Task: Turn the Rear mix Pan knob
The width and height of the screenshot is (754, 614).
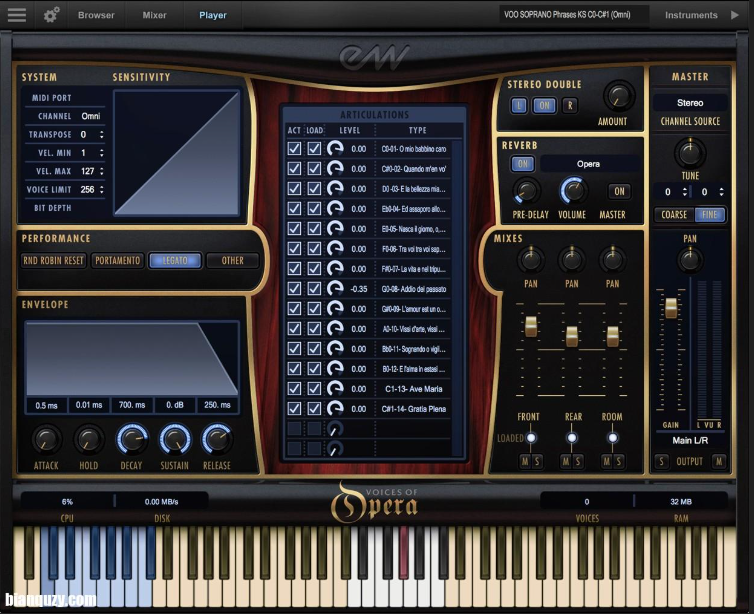Action: [x=572, y=260]
